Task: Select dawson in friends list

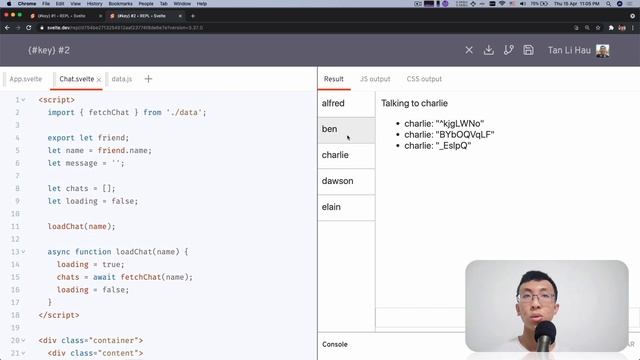Action: (x=346, y=182)
